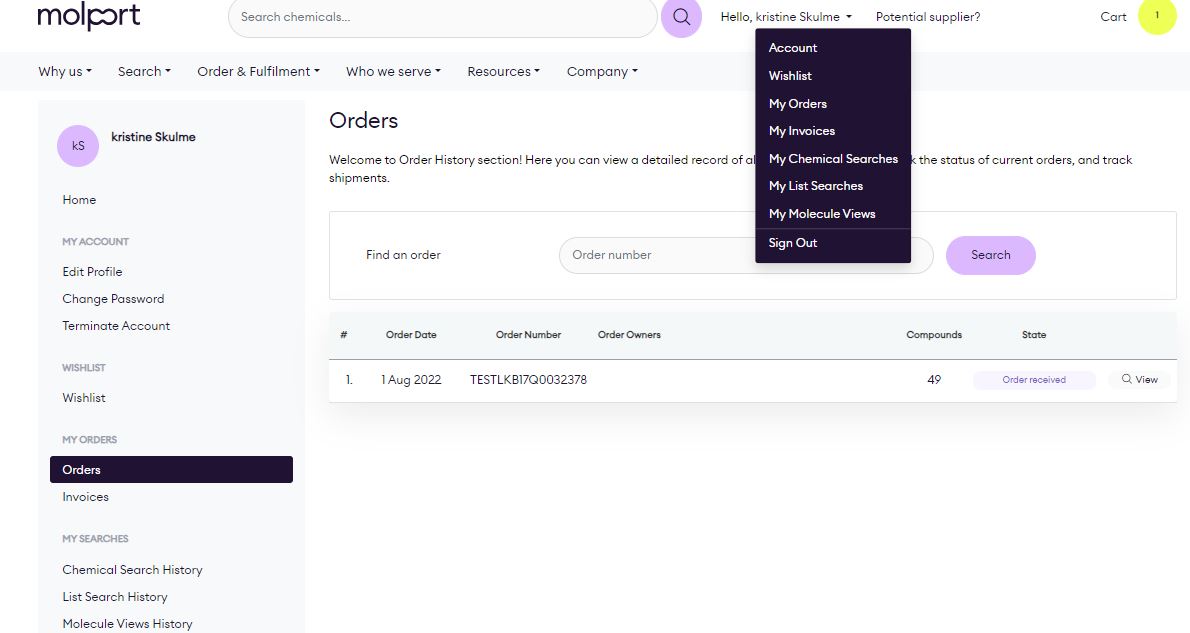Select My Chemical Searches menu entry
The width and height of the screenshot is (1190, 633).
pyautogui.click(x=833, y=158)
